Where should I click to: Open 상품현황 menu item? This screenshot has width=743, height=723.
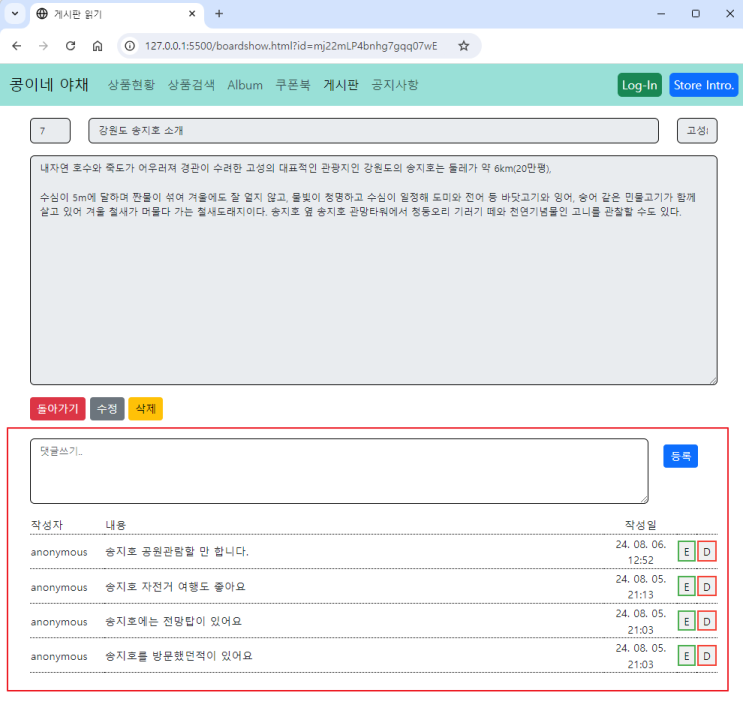coord(131,85)
